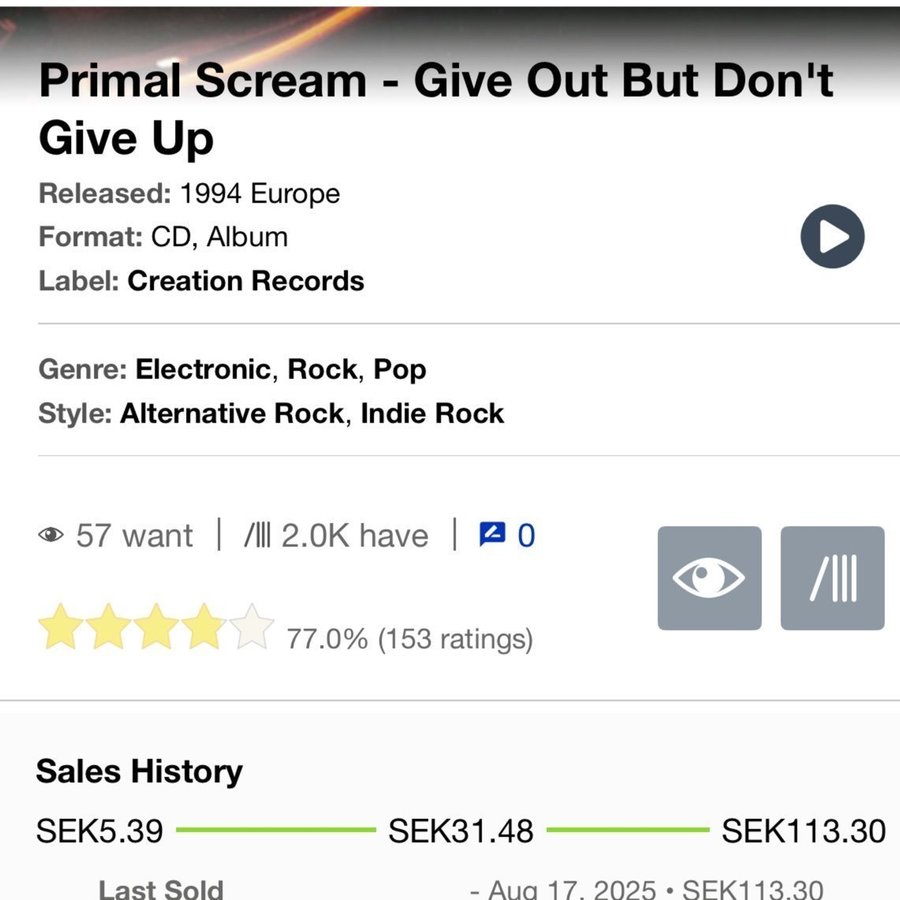Viewport: 900px width, 900px height.
Task: Click the small eye icon beside 57 want
Action: [50, 535]
